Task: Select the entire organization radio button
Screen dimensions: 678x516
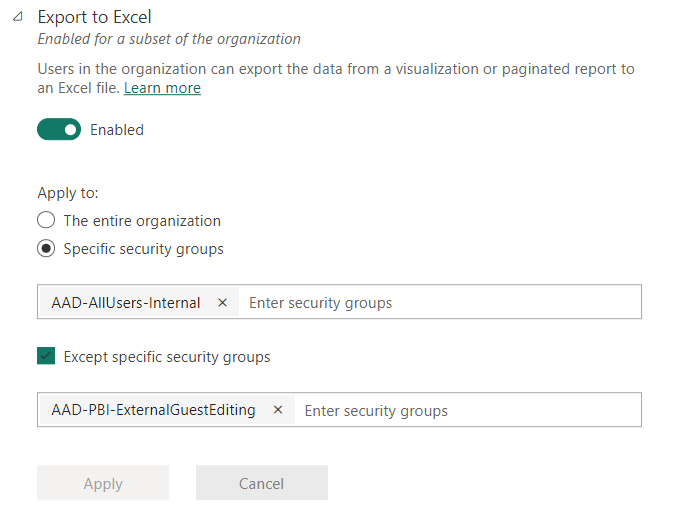Action: pos(46,220)
